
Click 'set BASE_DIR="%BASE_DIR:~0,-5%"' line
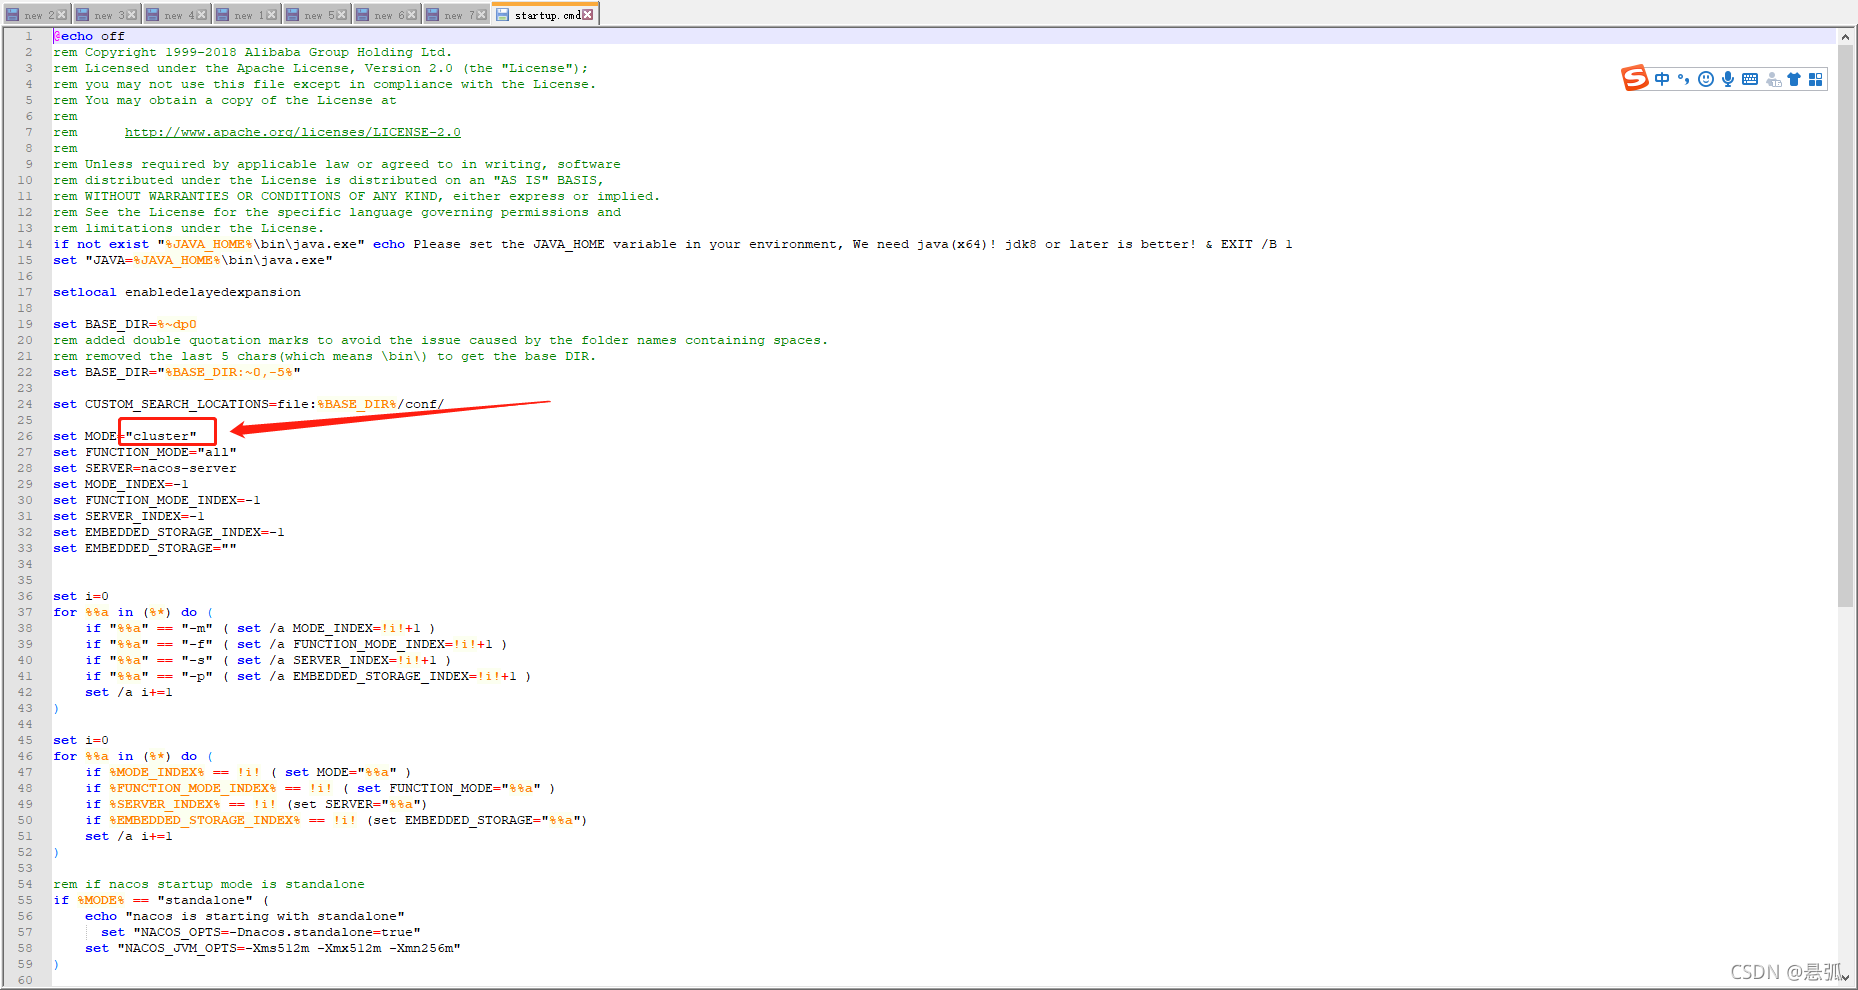[x=177, y=372]
